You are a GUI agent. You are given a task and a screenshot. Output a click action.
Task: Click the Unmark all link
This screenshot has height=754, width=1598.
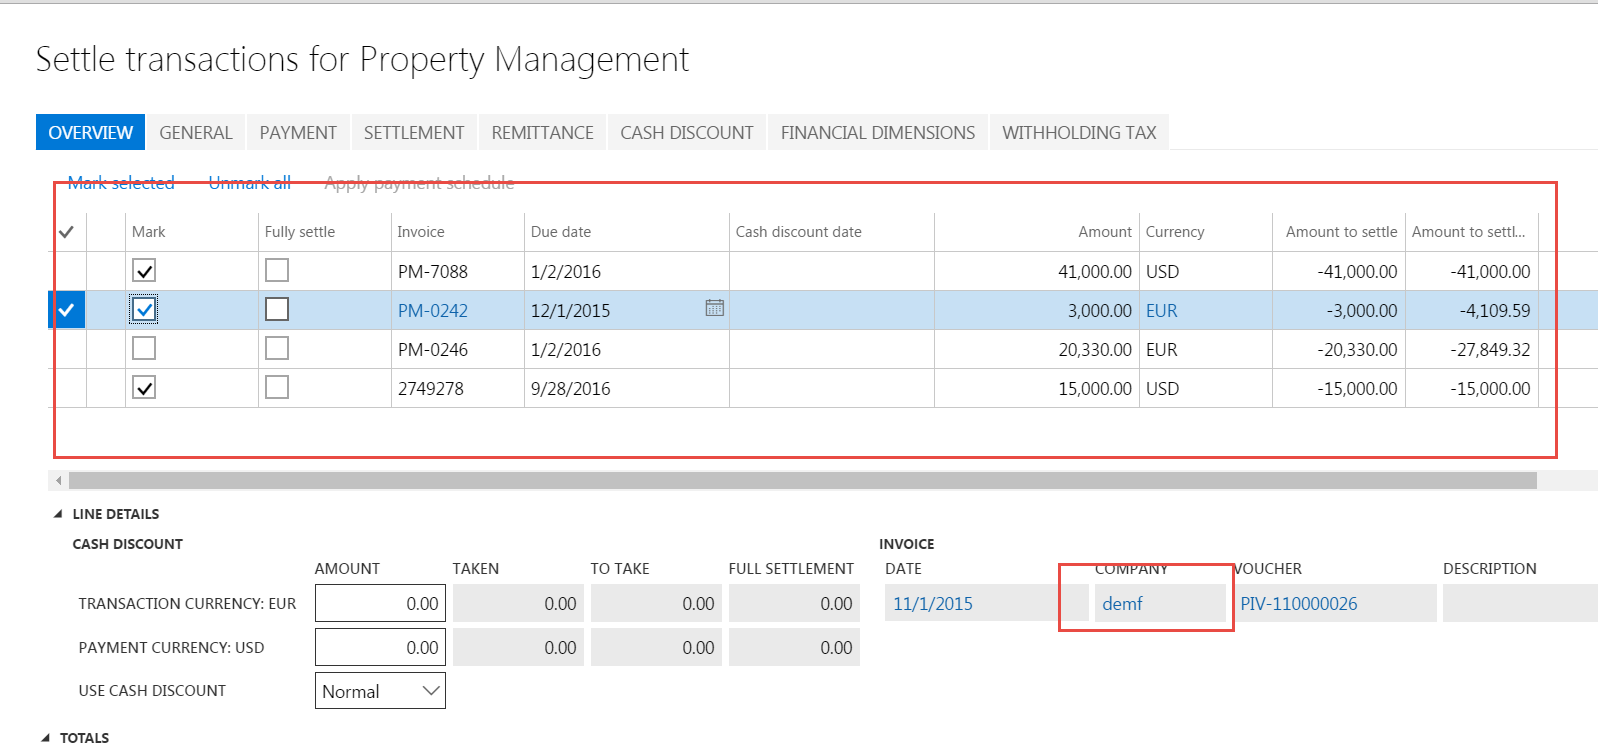click(250, 183)
